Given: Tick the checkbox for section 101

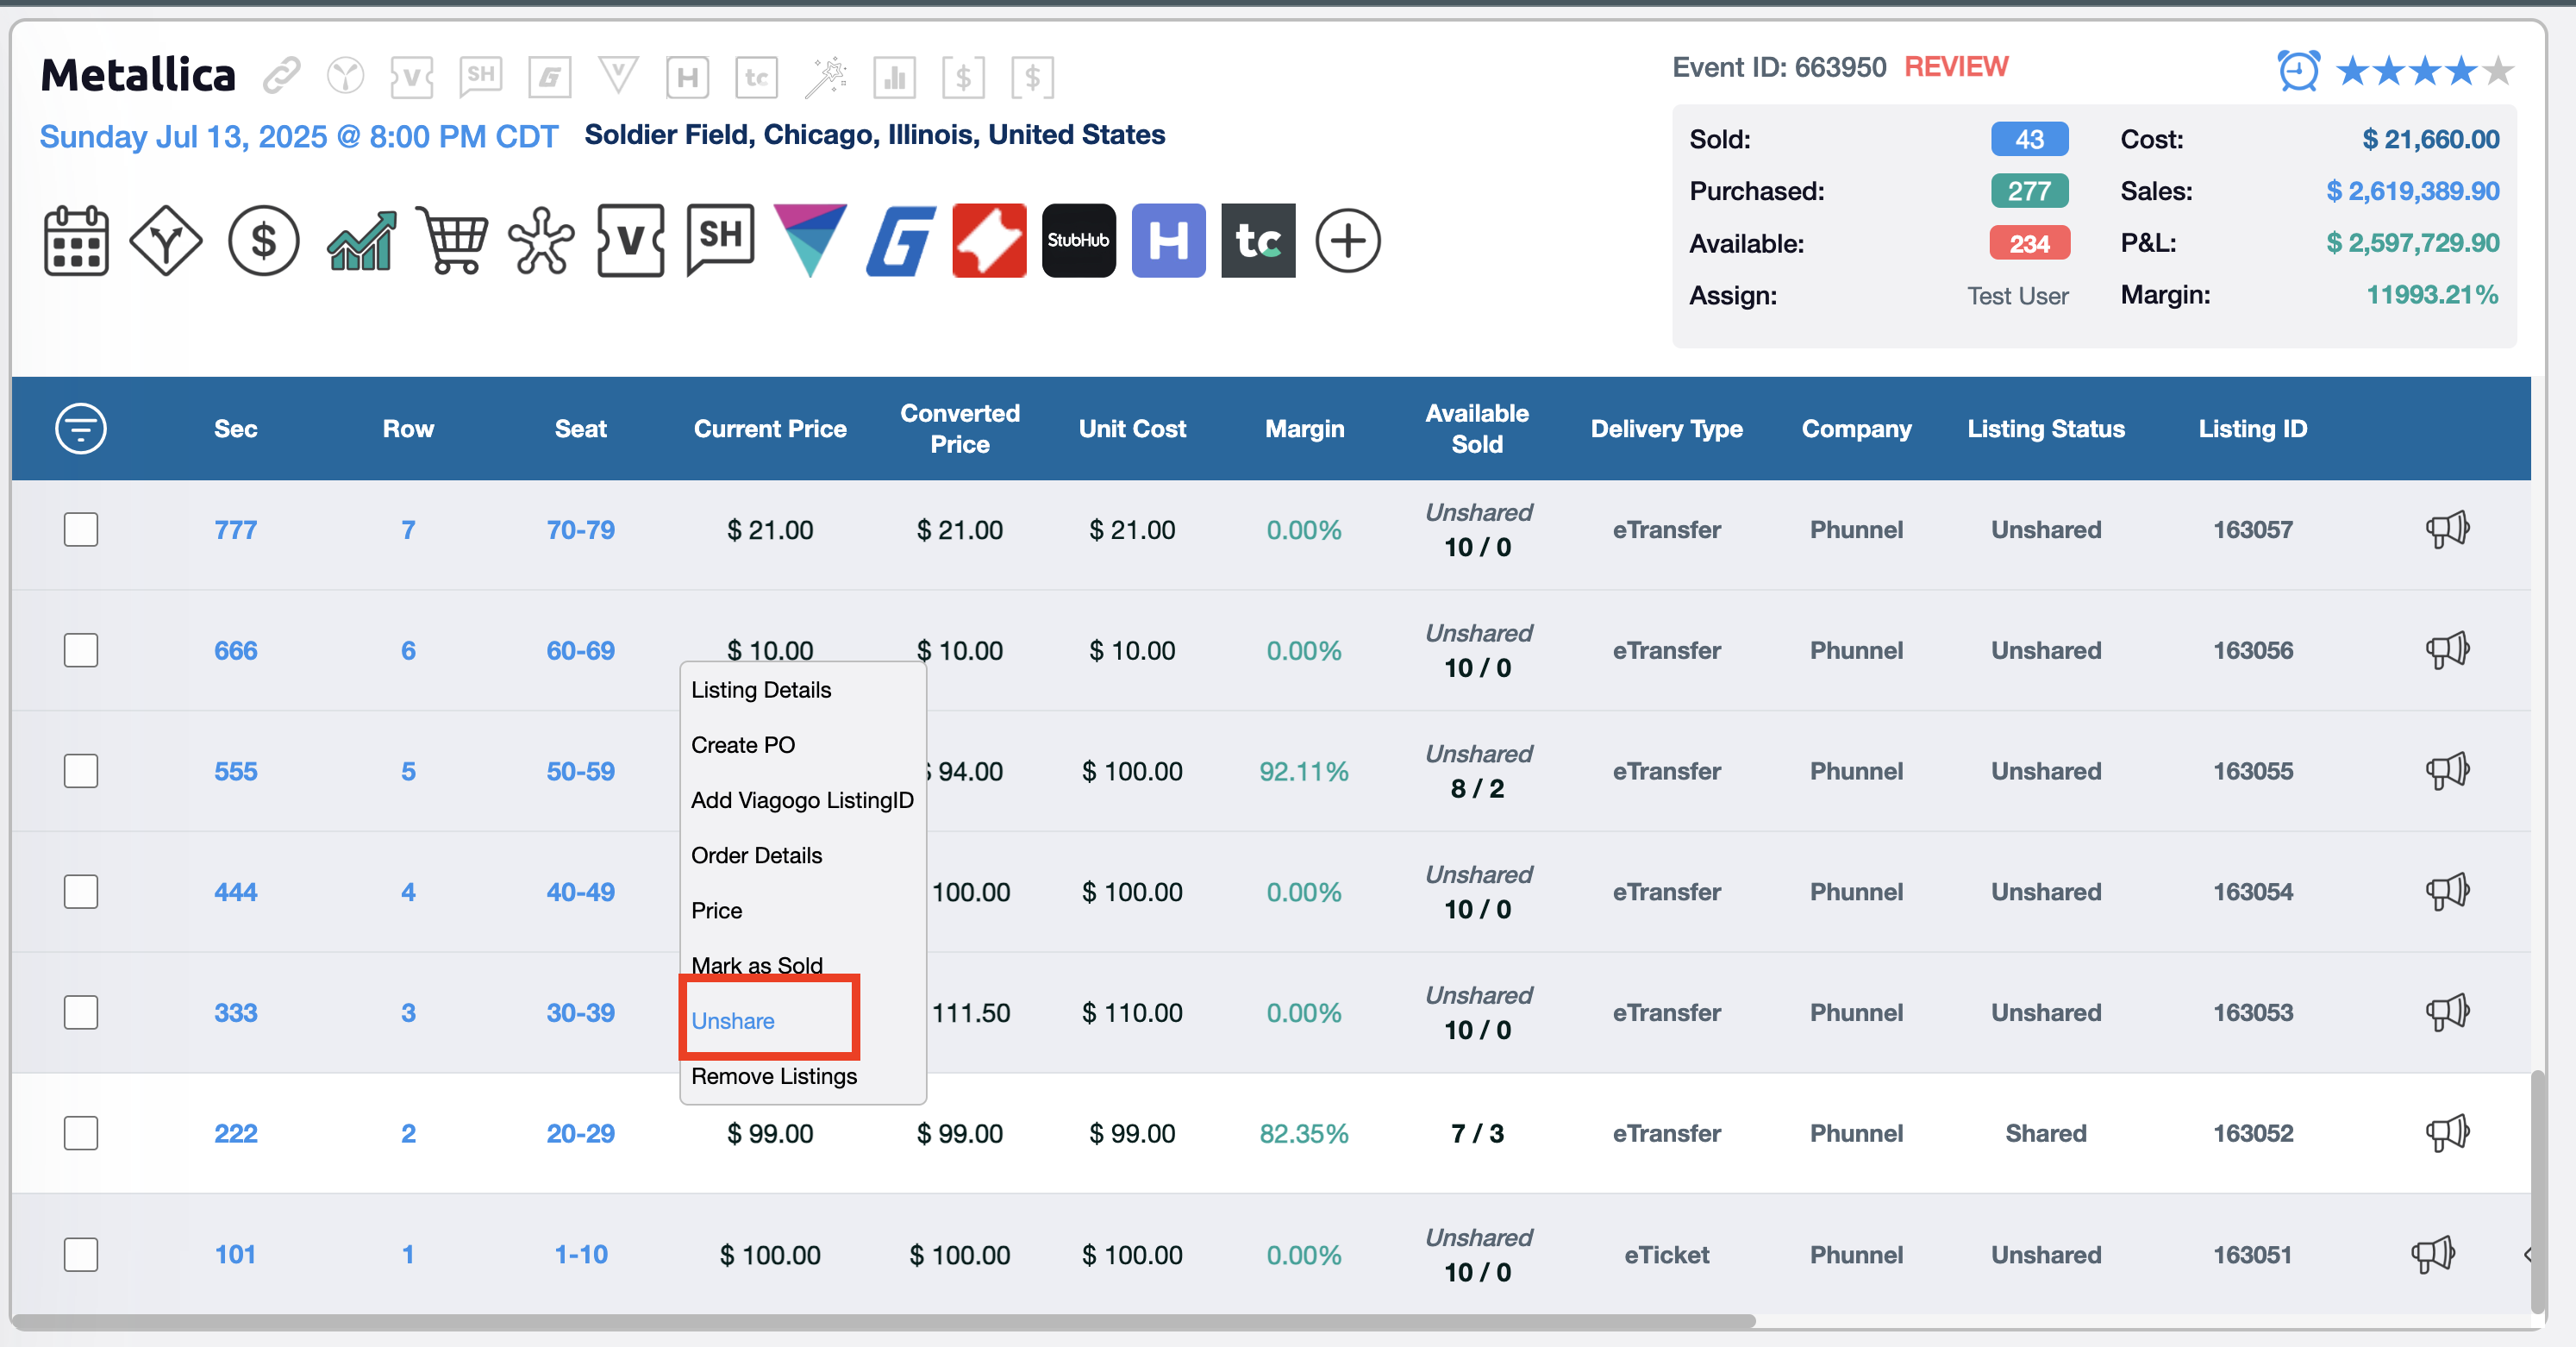Looking at the screenshot, I should point(81,1254).
